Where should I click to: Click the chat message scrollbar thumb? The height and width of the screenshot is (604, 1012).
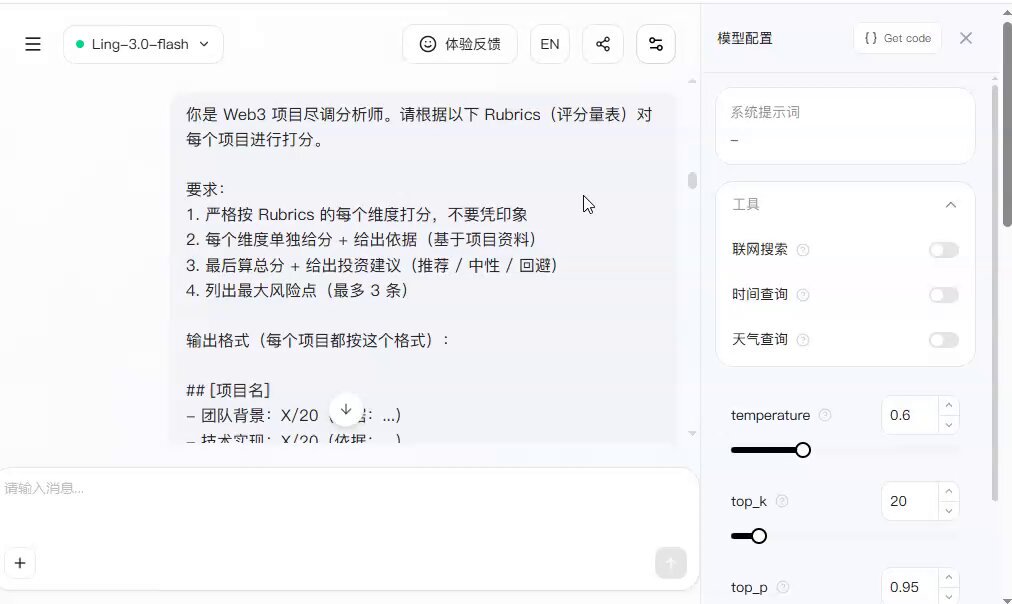tap(693, 181)
